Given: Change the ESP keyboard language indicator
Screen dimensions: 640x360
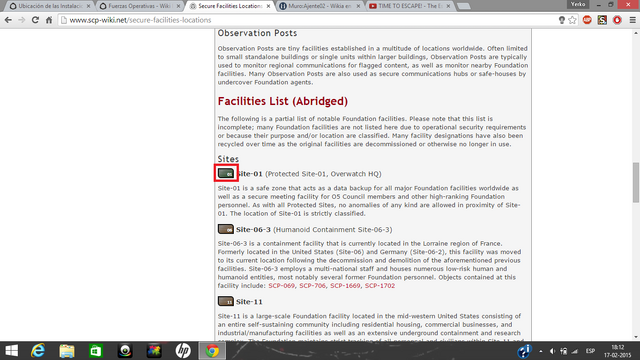Looking at the screenshot, I should point(590,351).
